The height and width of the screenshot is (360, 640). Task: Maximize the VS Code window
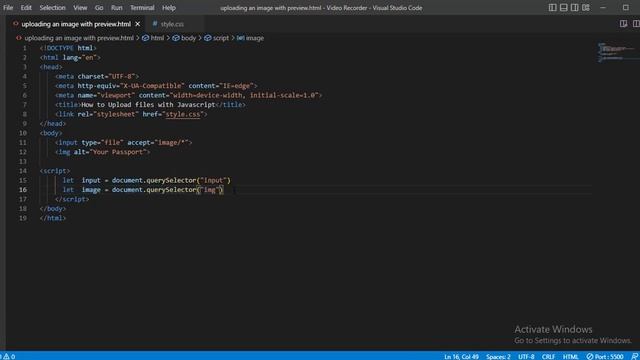pos(626,7)
